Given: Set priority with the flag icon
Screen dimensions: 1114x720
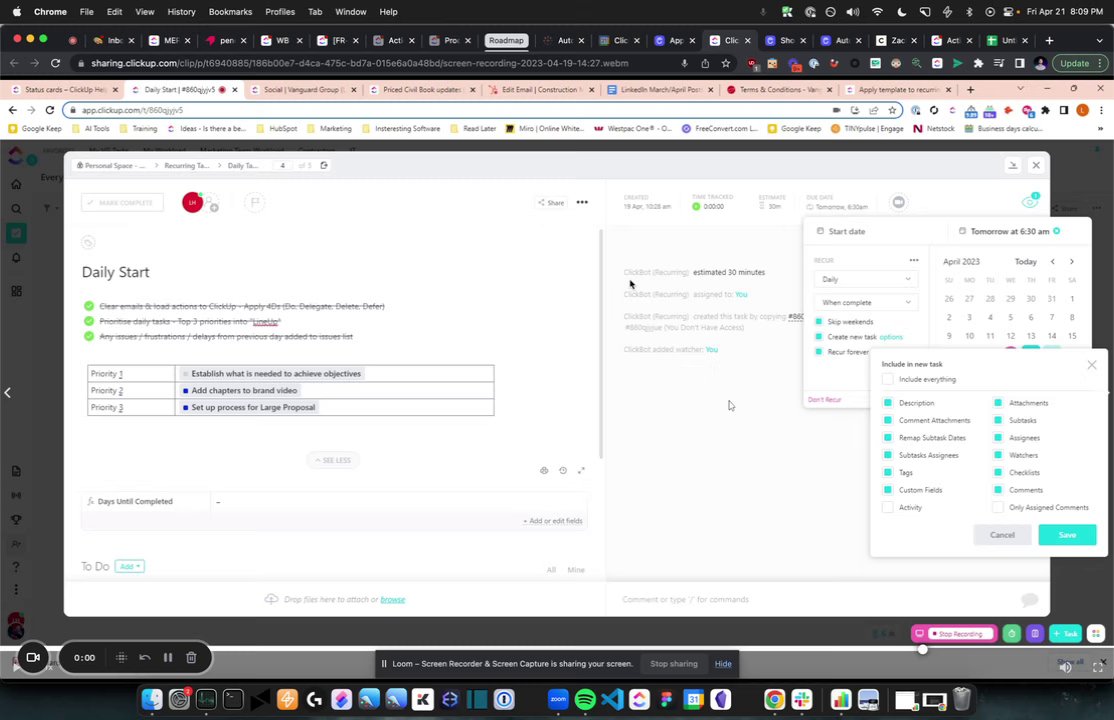Looking at the screenshot, I should 254,203.
